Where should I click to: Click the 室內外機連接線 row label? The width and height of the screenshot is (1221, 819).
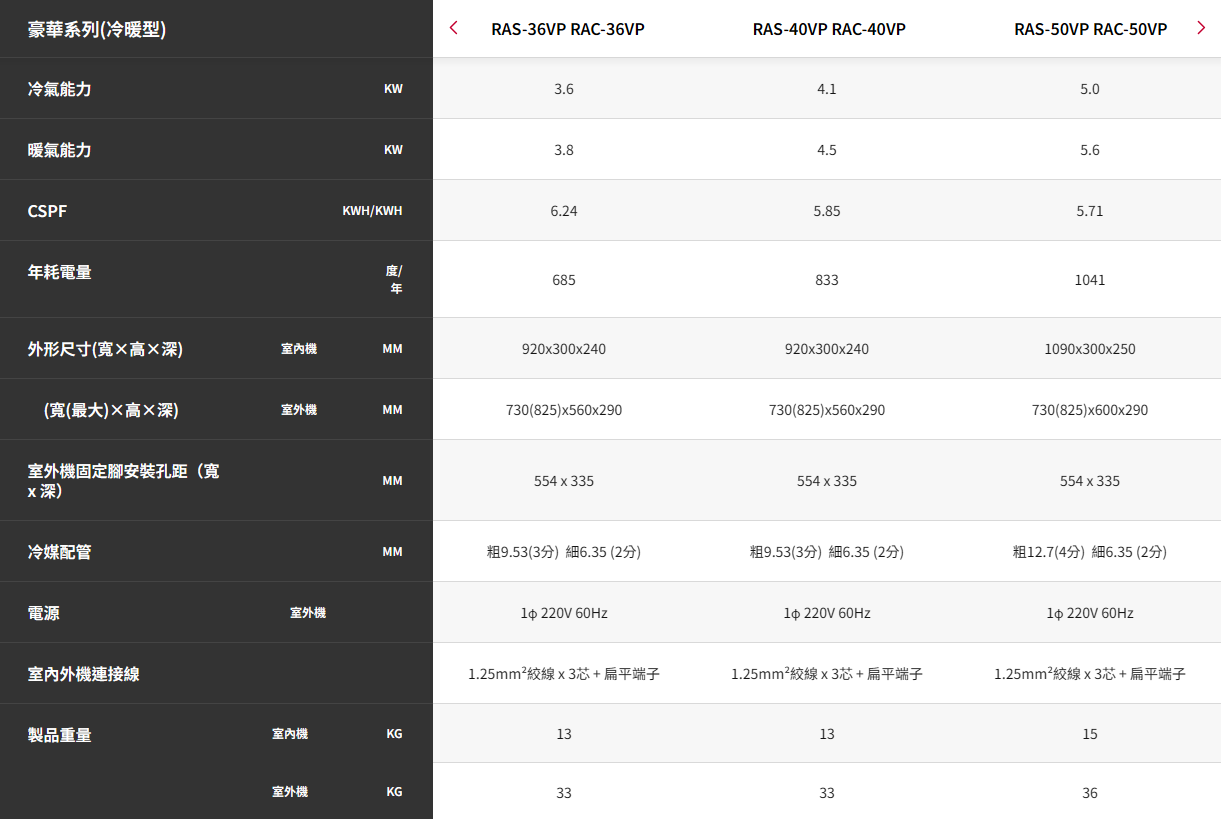[x=84, y=674]
